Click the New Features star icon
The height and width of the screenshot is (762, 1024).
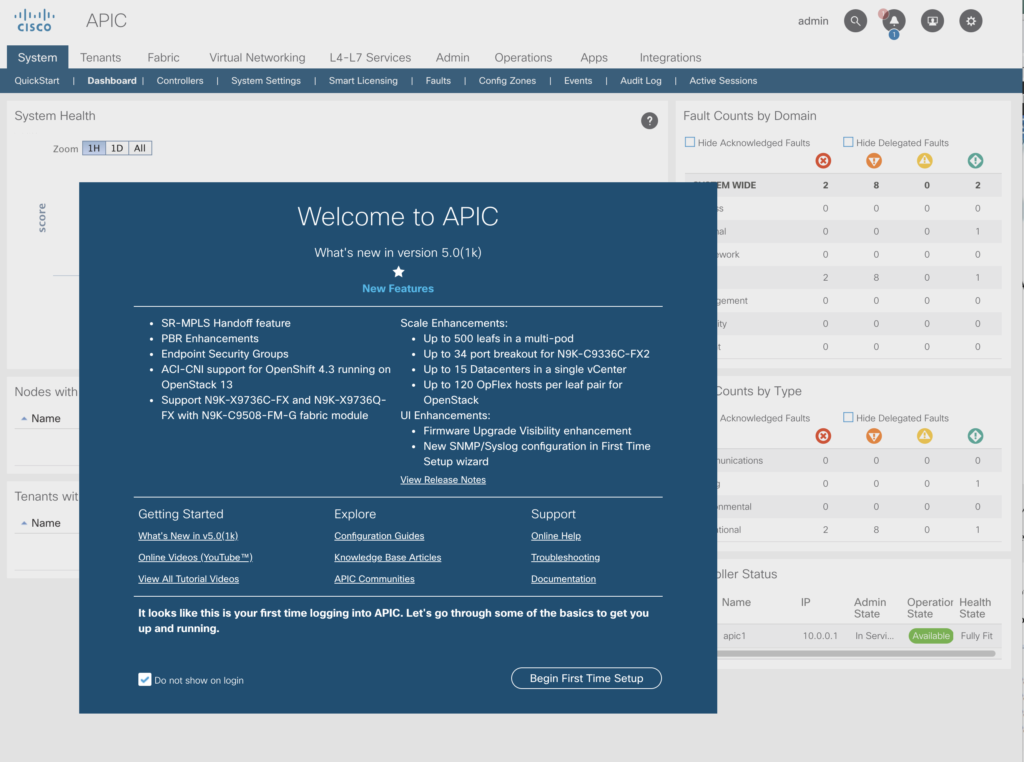pyautogui.click(x=398, y=272)
